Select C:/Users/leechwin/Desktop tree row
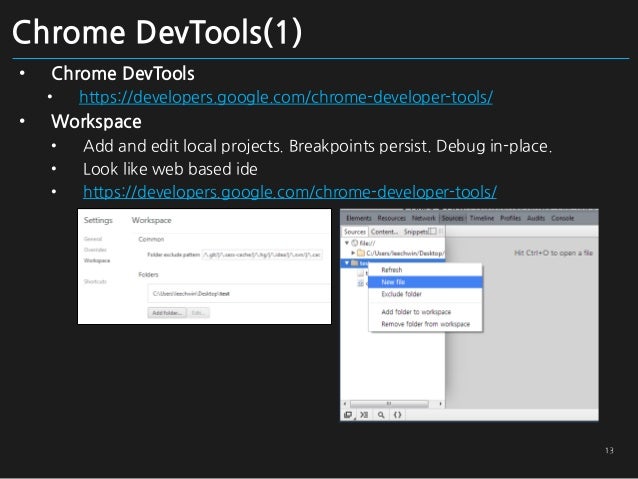The image size is (638, 479). click(393, 253)
